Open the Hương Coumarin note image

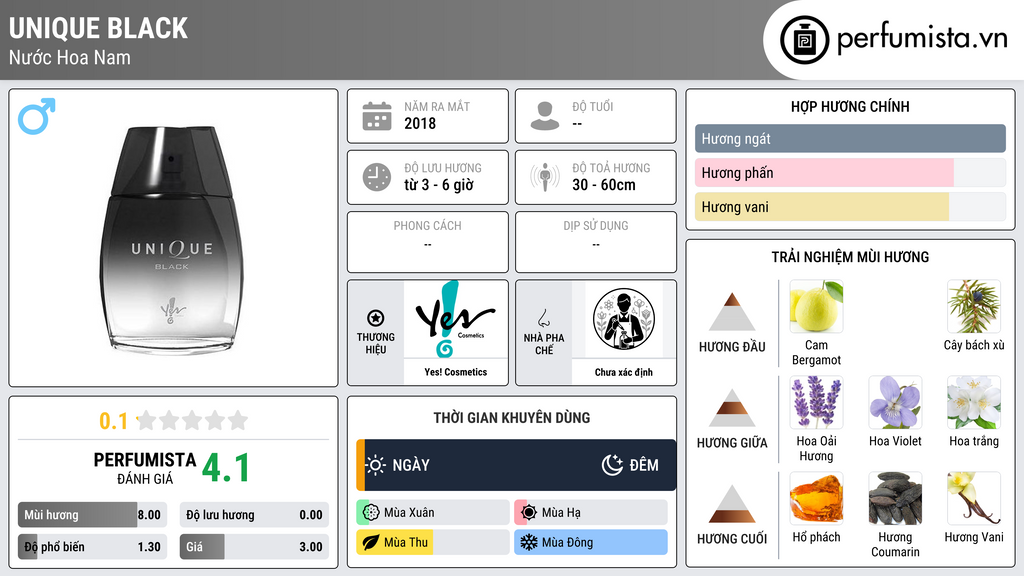pos(895,498)
